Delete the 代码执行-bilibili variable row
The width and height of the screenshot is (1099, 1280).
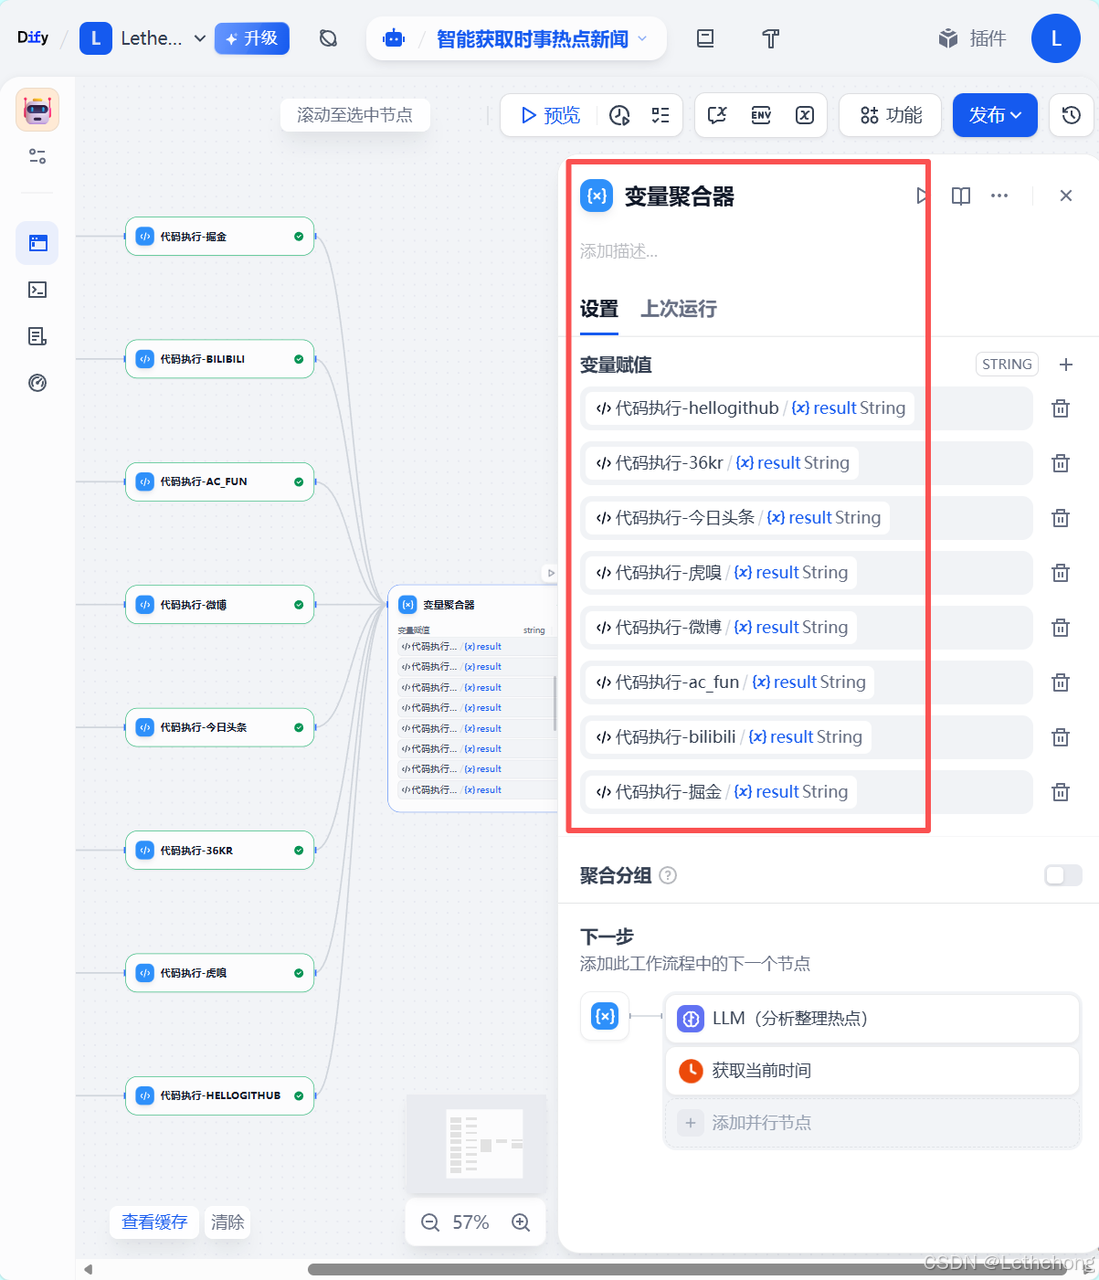1061,737
